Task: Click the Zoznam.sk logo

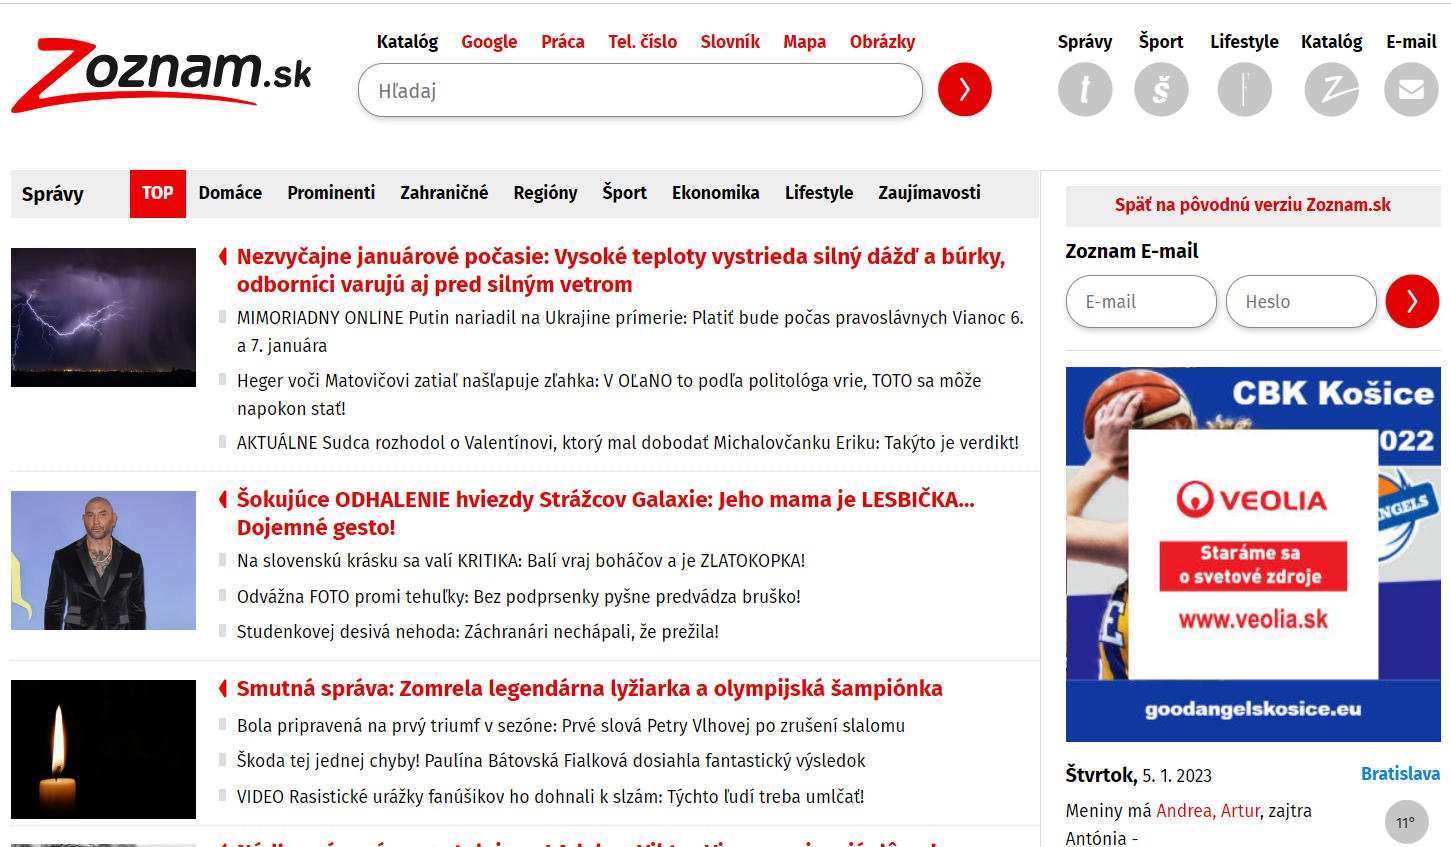Action: [x=161, y=75]
